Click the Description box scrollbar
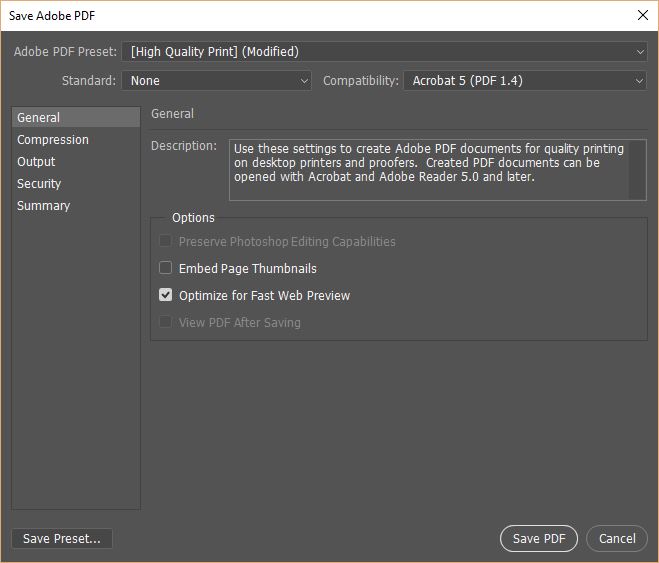The image size is (659, 563). (x=637, y=170)
